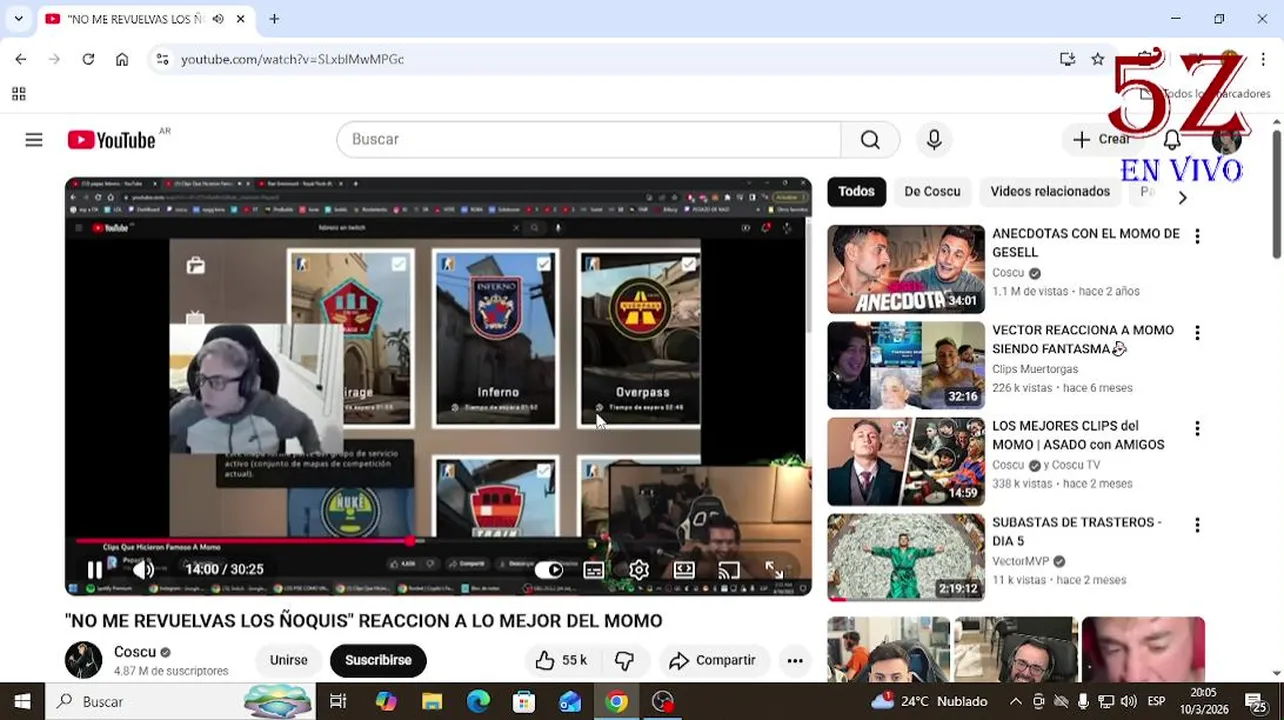Launch Microsoft Edge from taskbar
The image size is (1284, 720).
click(x=478, y=702)
